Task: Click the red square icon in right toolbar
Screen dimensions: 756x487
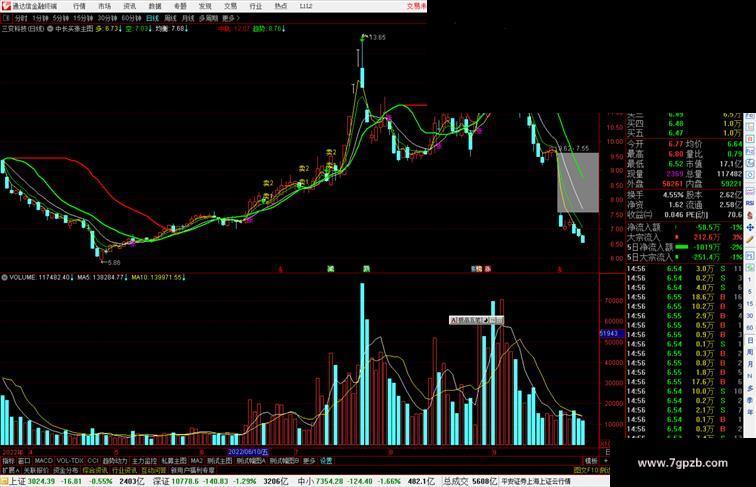Action: pyautogui.click(x=750, y=139)
